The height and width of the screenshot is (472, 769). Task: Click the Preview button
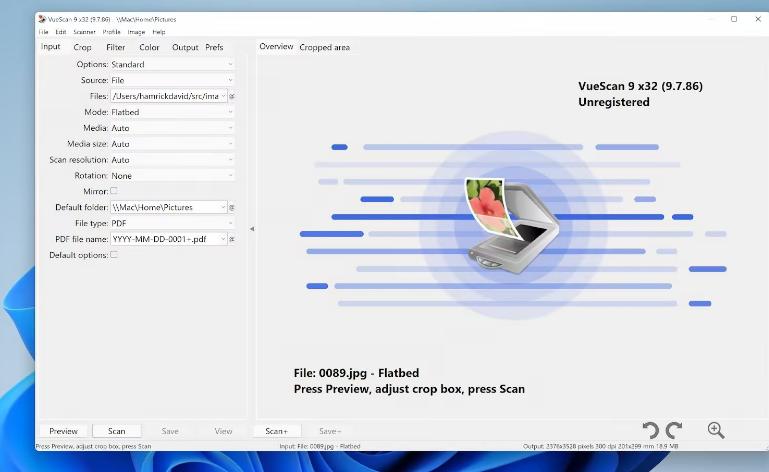pos(63,431)
